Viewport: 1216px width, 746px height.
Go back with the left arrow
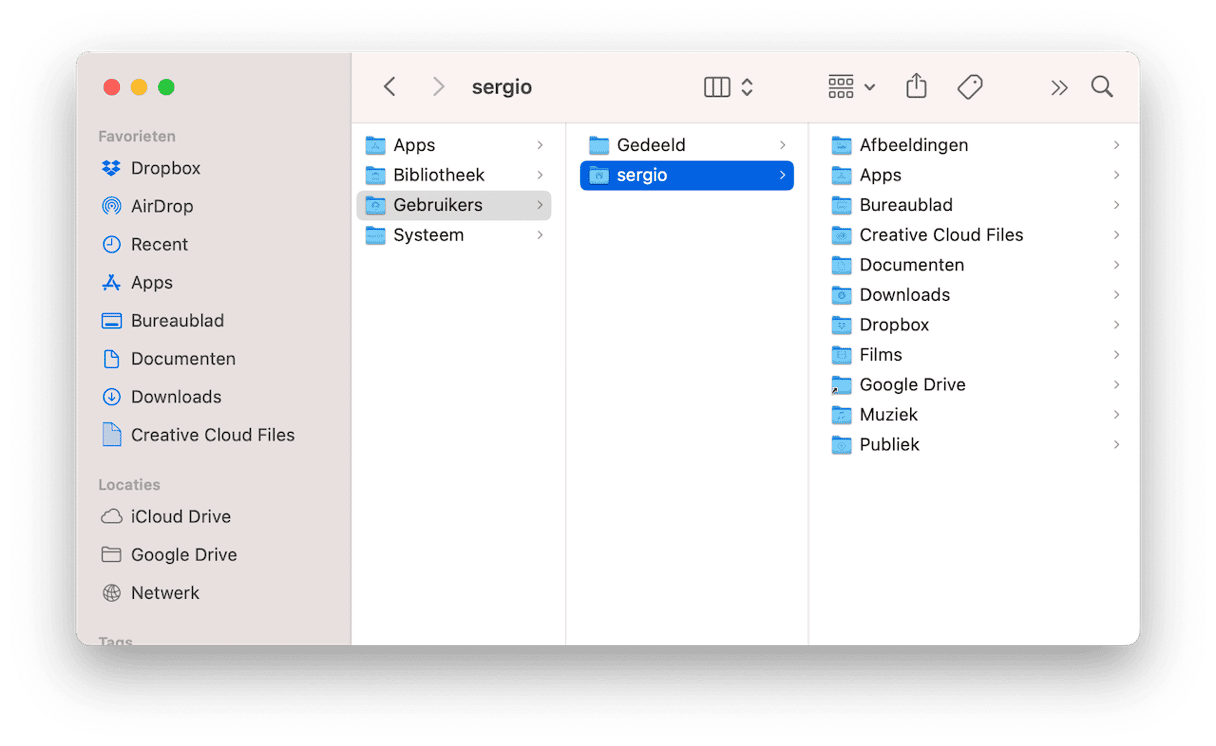(390, 87)
